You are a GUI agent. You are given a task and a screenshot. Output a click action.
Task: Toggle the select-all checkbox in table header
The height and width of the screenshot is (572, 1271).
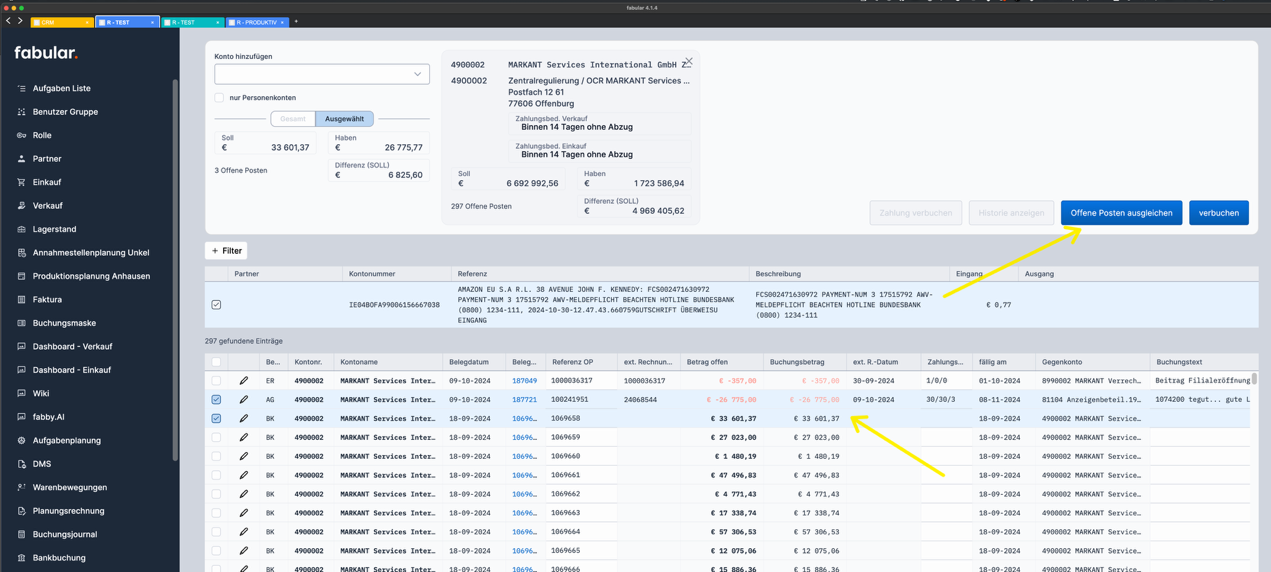[216, 362]
